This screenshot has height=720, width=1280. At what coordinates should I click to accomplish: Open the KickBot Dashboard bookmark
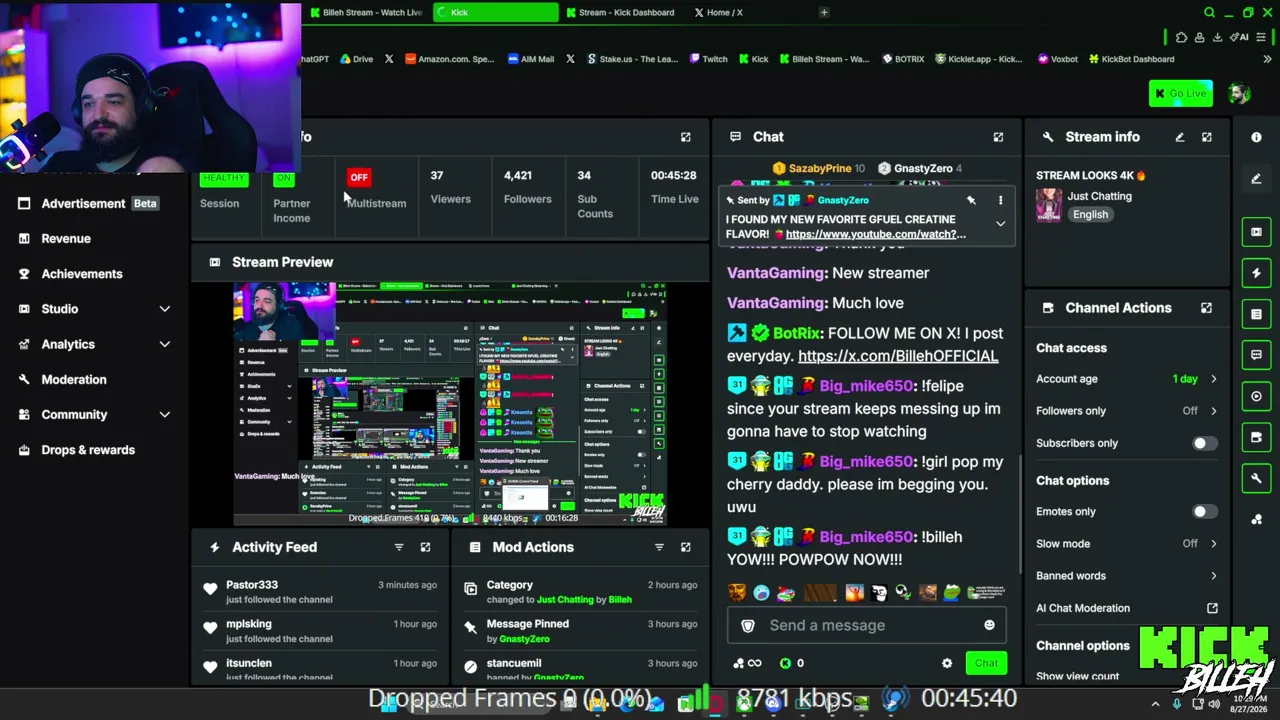1131,59
